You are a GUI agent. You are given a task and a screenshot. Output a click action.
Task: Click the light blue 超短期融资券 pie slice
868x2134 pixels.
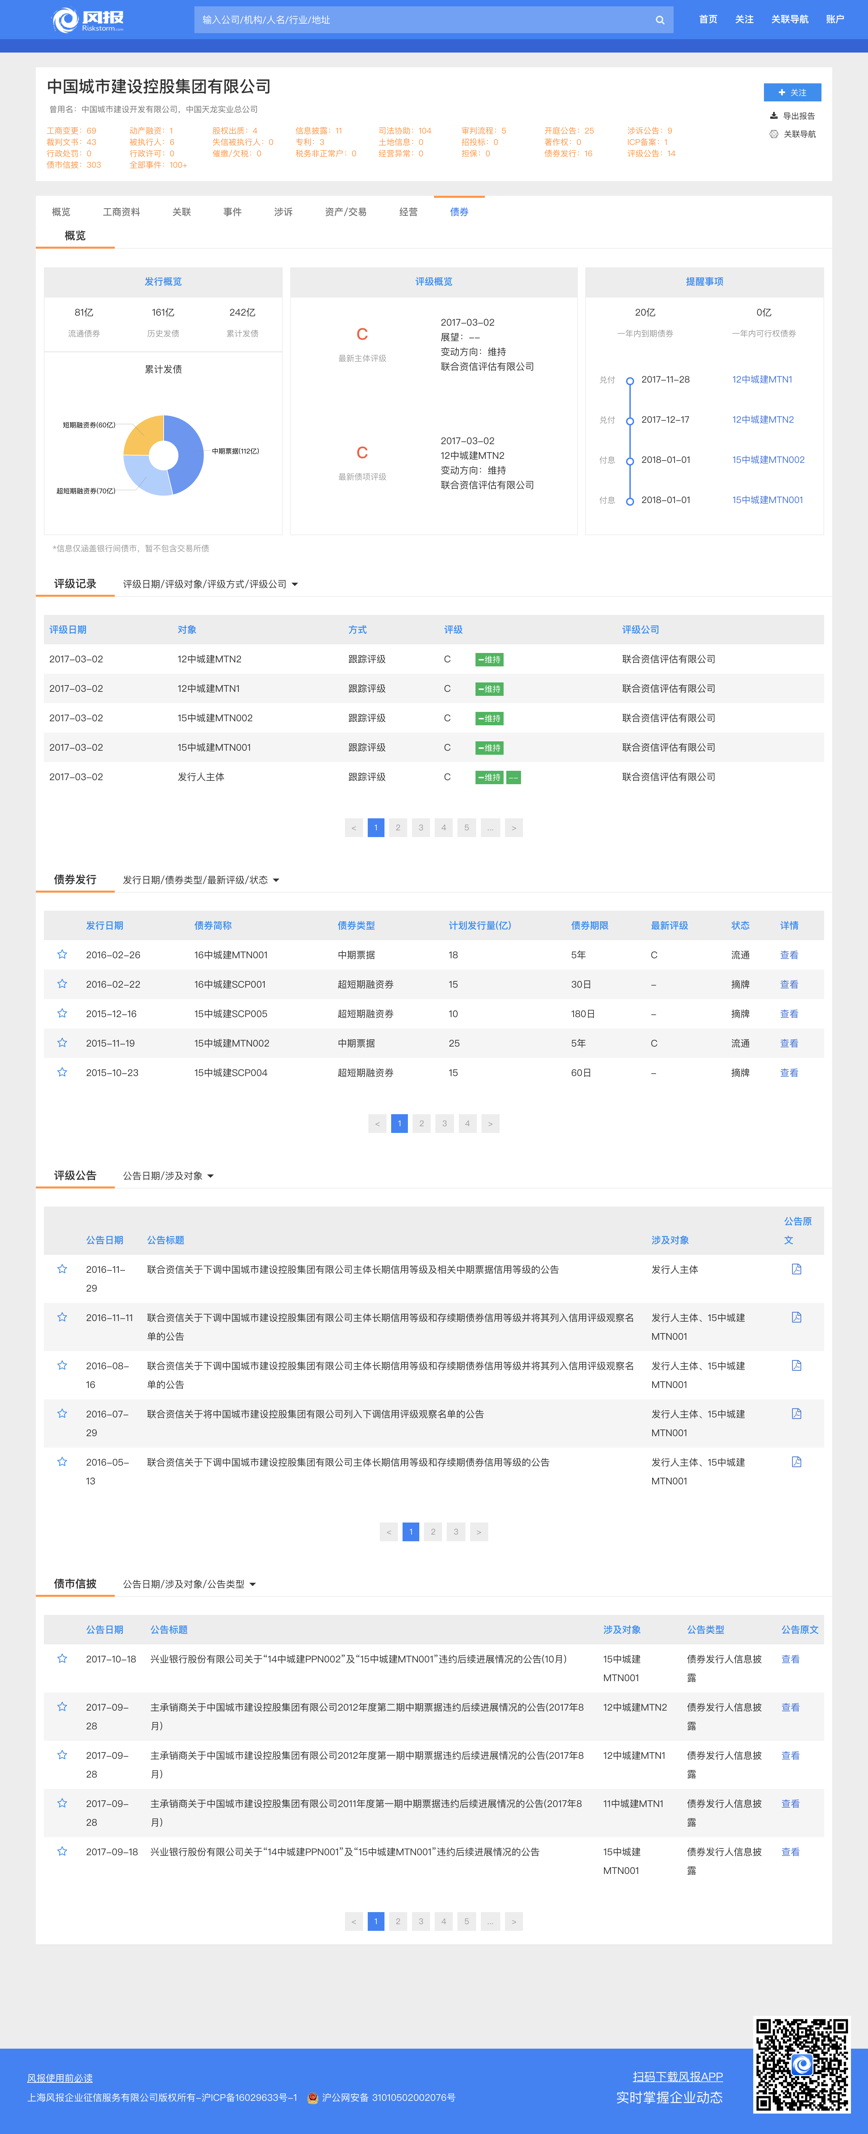(x=147, y=476)
